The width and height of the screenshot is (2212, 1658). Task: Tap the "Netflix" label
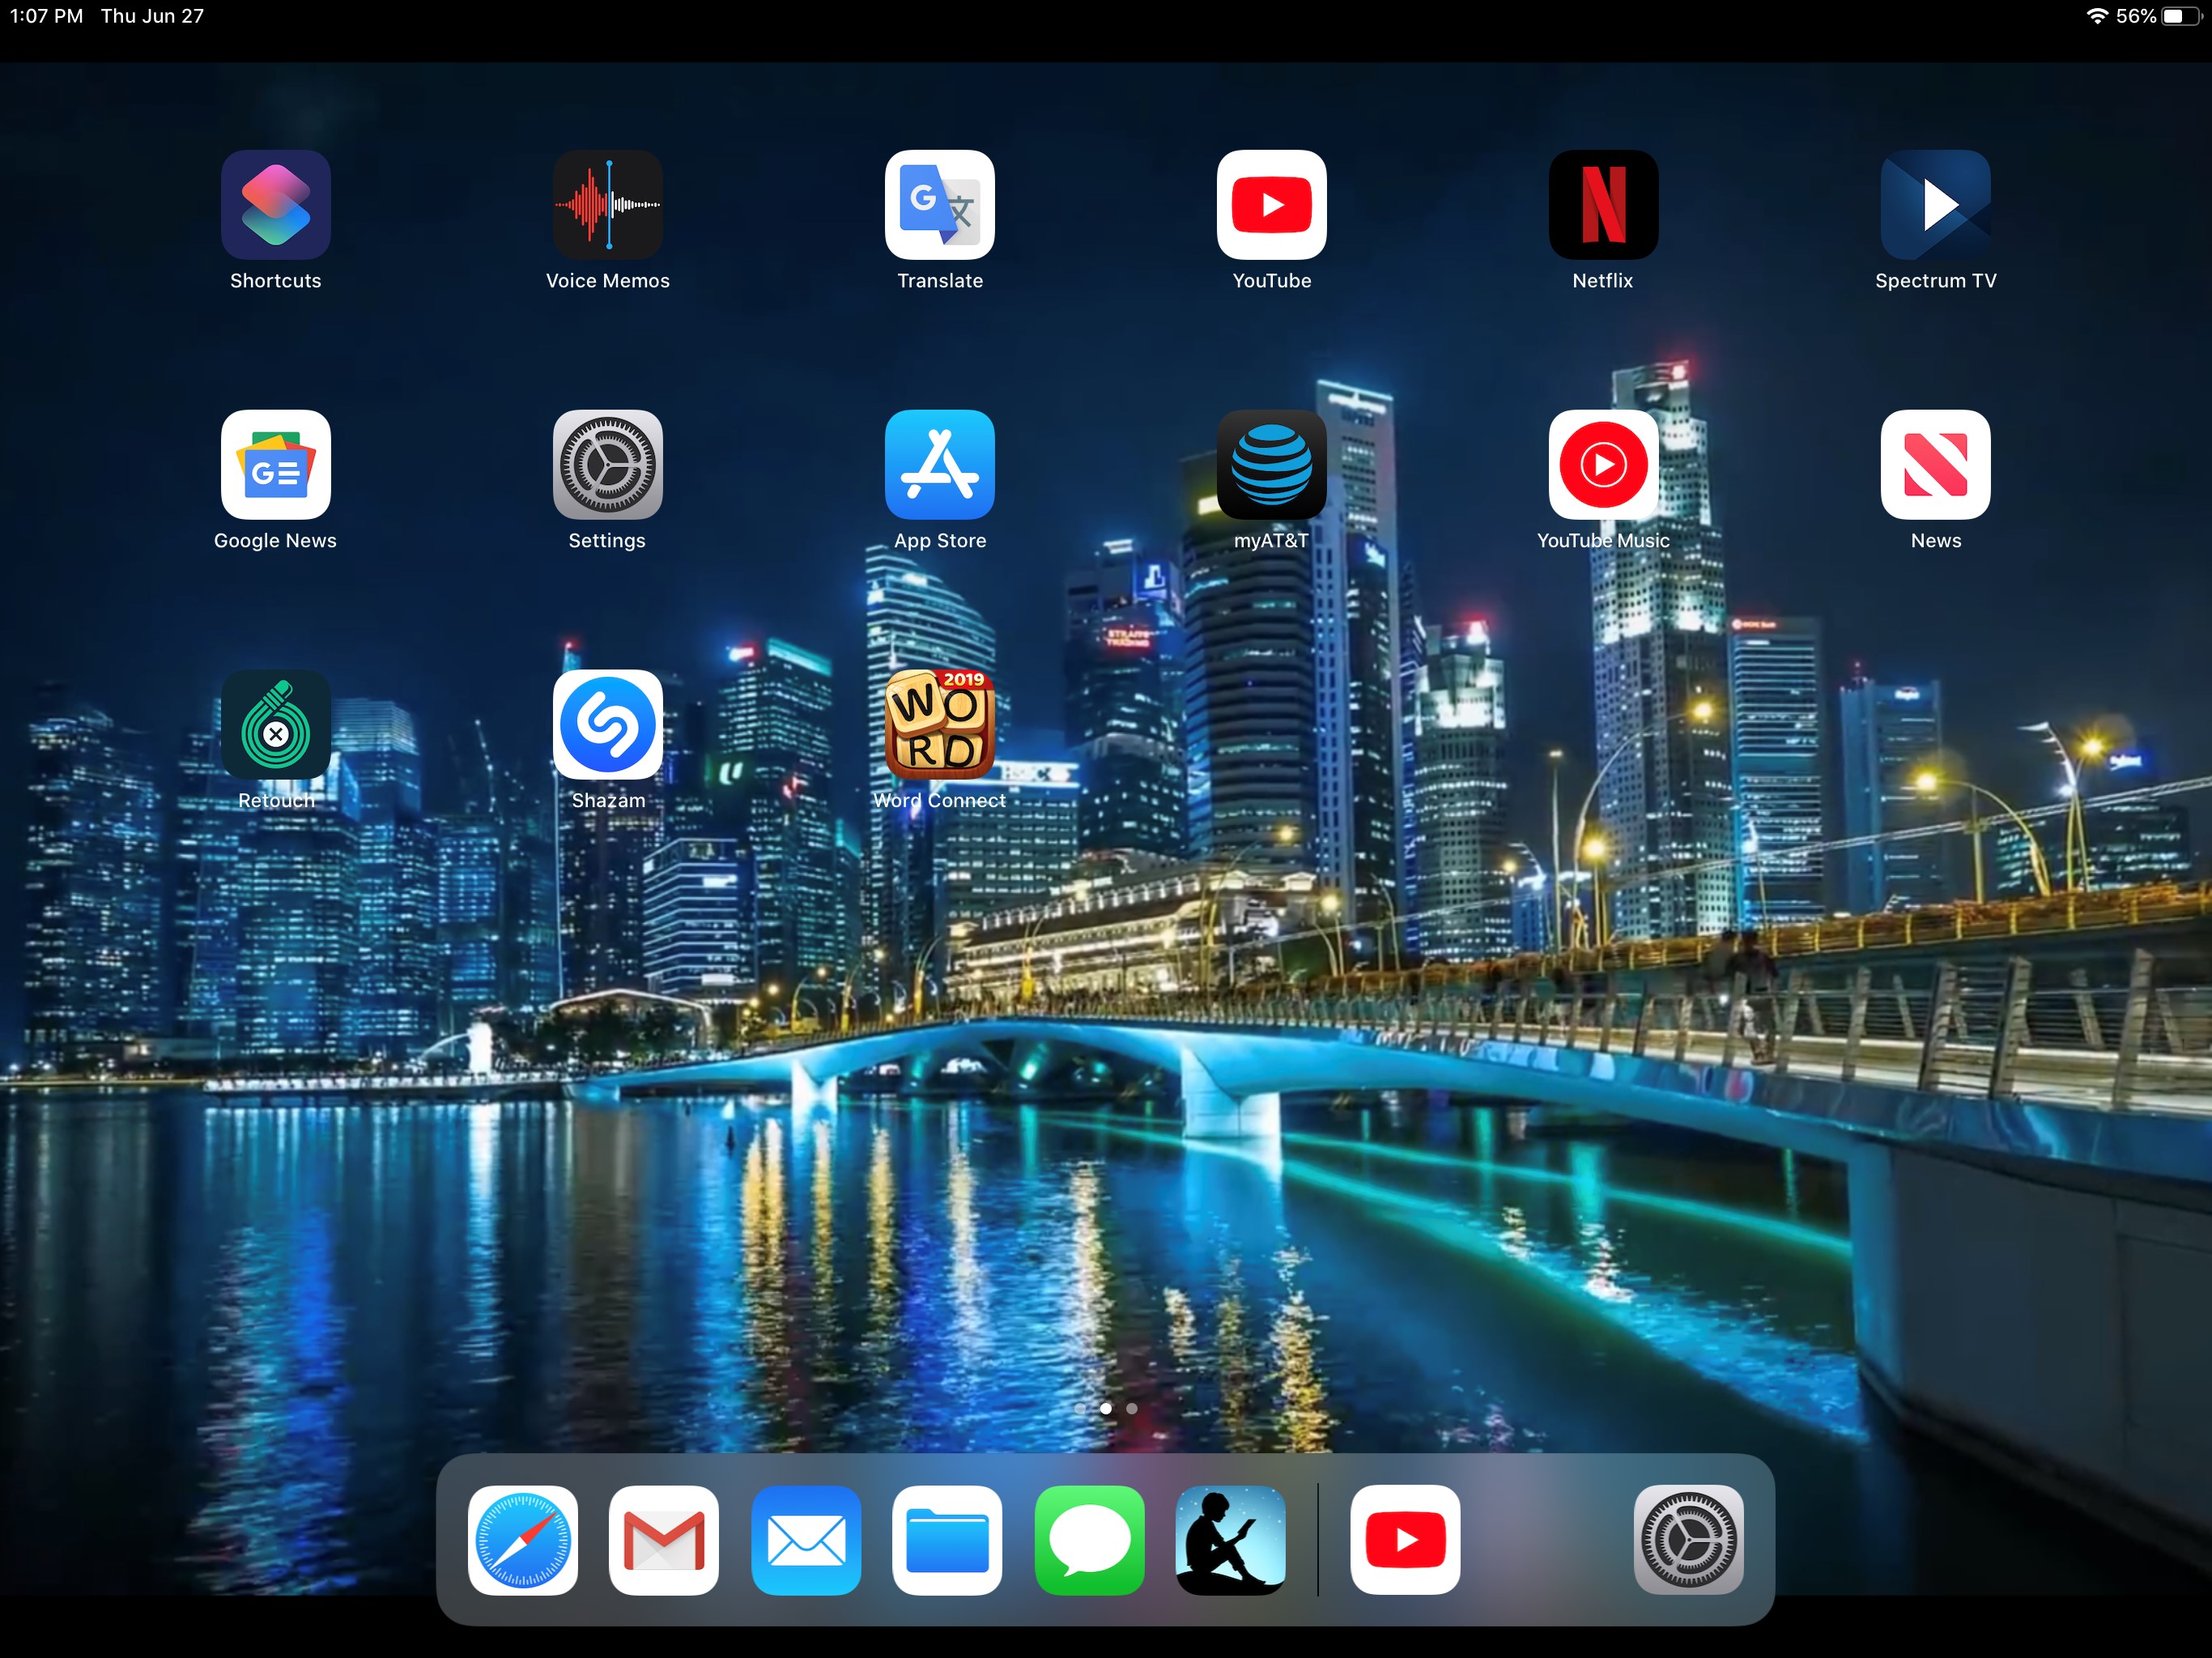click(x=1603, y=281)
